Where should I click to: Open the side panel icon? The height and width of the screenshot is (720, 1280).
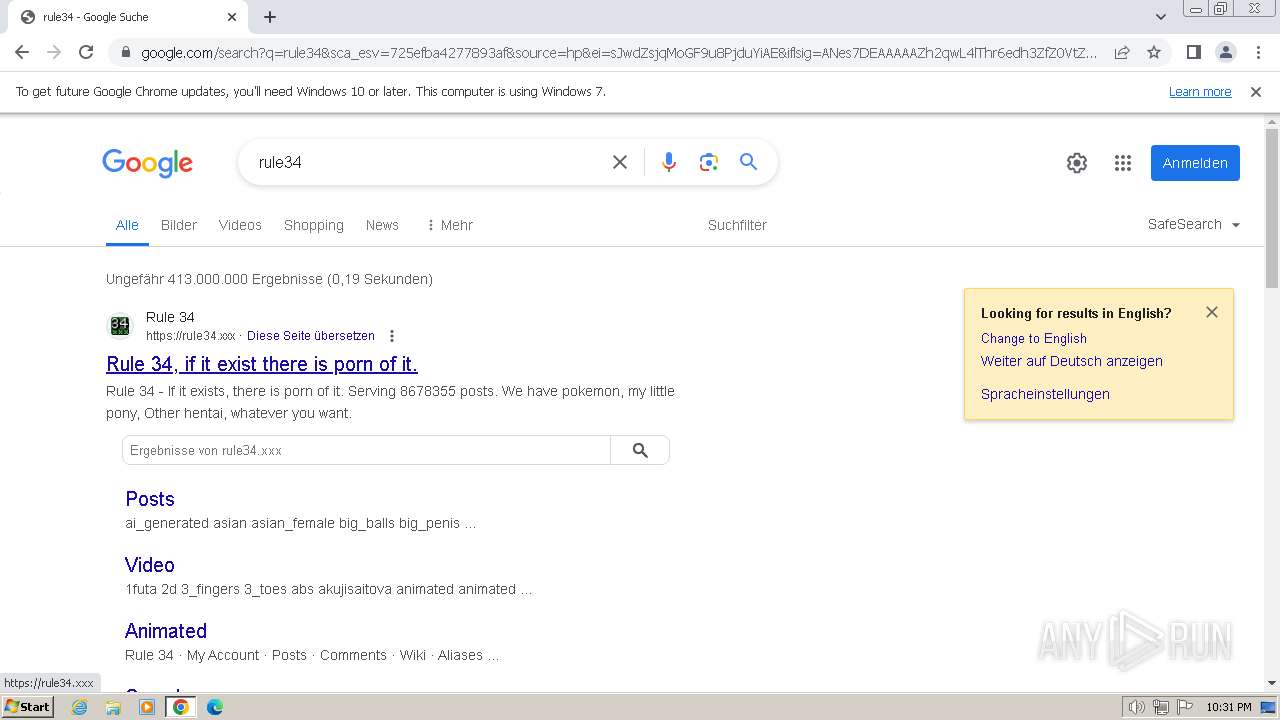tap(1193, 52)
